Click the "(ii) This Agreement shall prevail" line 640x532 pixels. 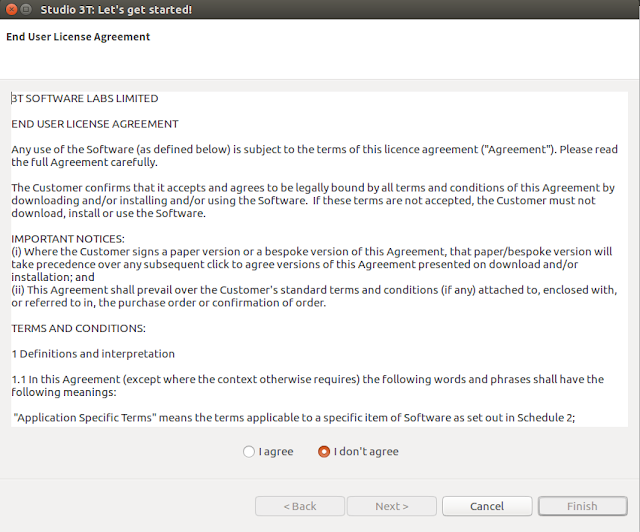314,296
